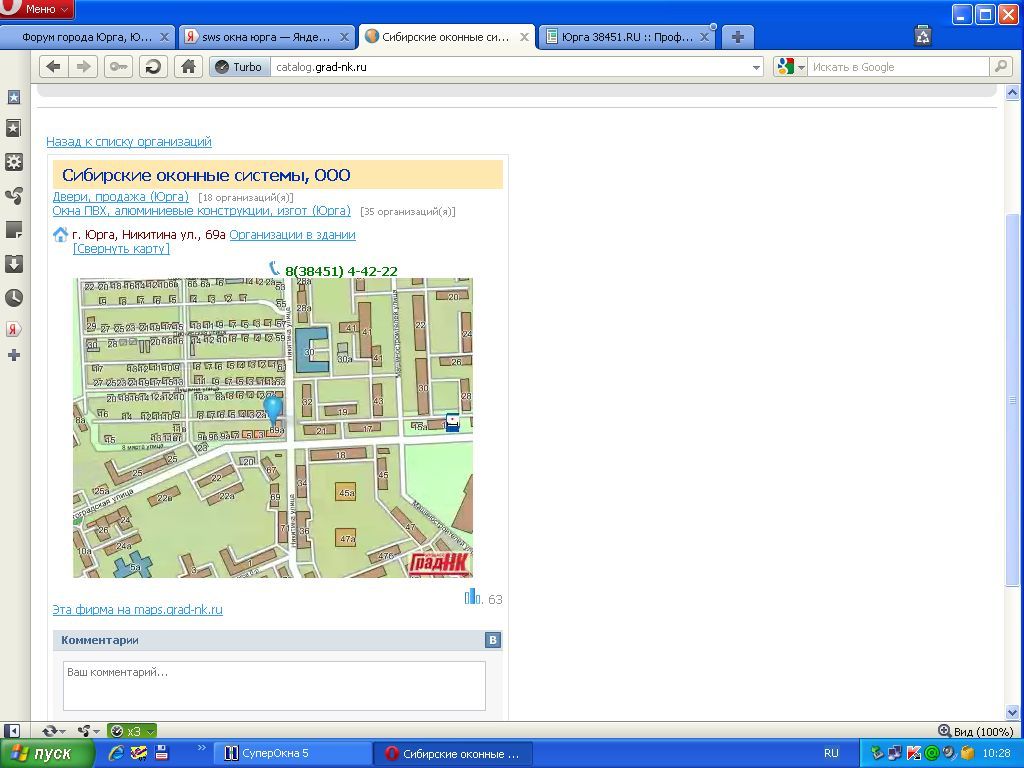1024x768 pixels.
Task: Toggle the sidebar panel visibility button
Action: pyautogui.click(x=13, y=731)
